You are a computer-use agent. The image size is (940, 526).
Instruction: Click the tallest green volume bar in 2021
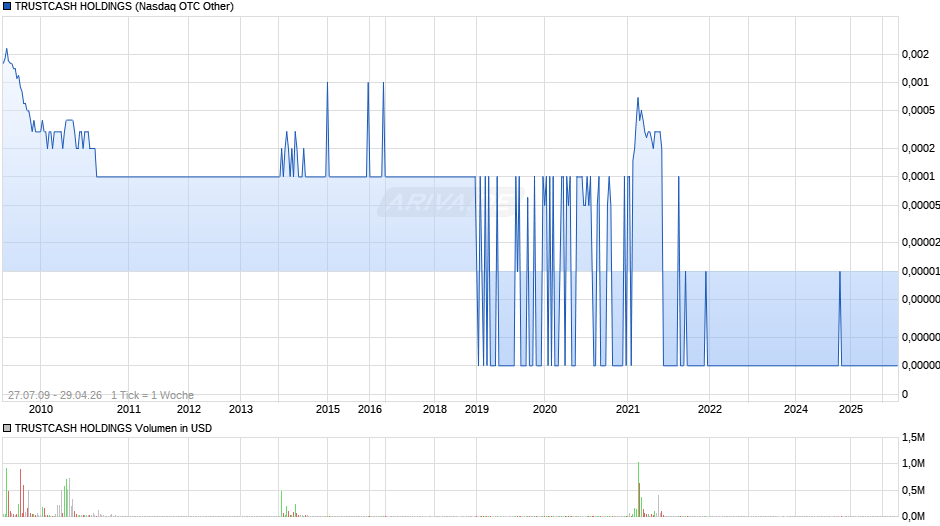[638, 489]
